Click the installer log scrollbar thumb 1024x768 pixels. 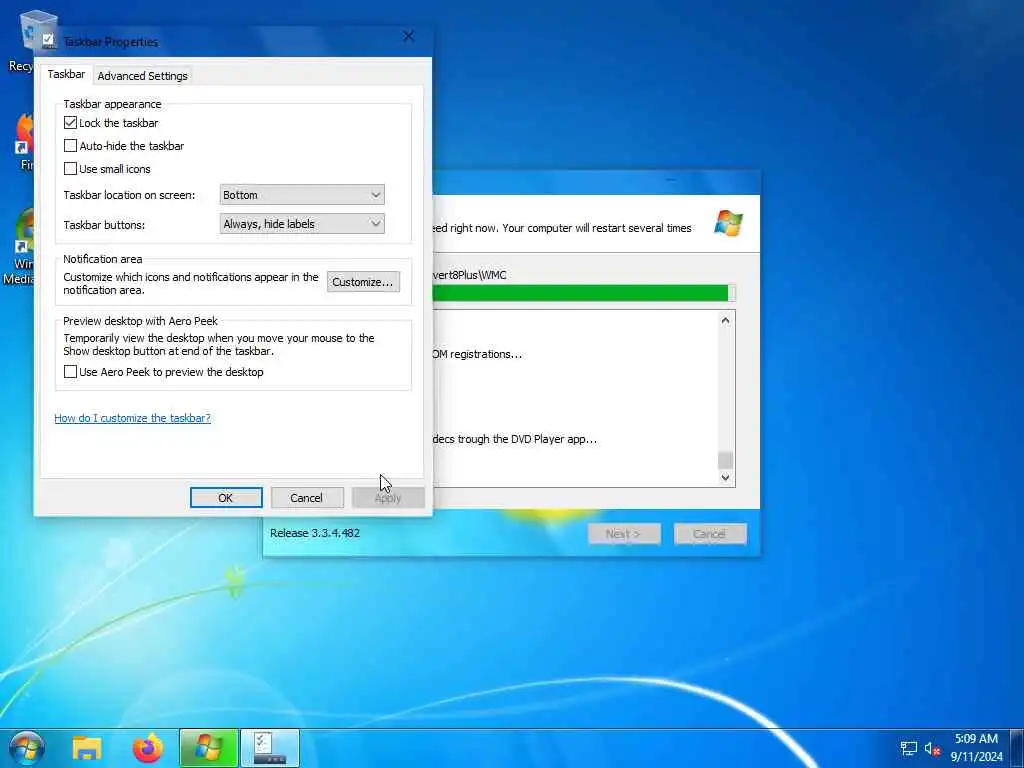[x=725, y=460]
